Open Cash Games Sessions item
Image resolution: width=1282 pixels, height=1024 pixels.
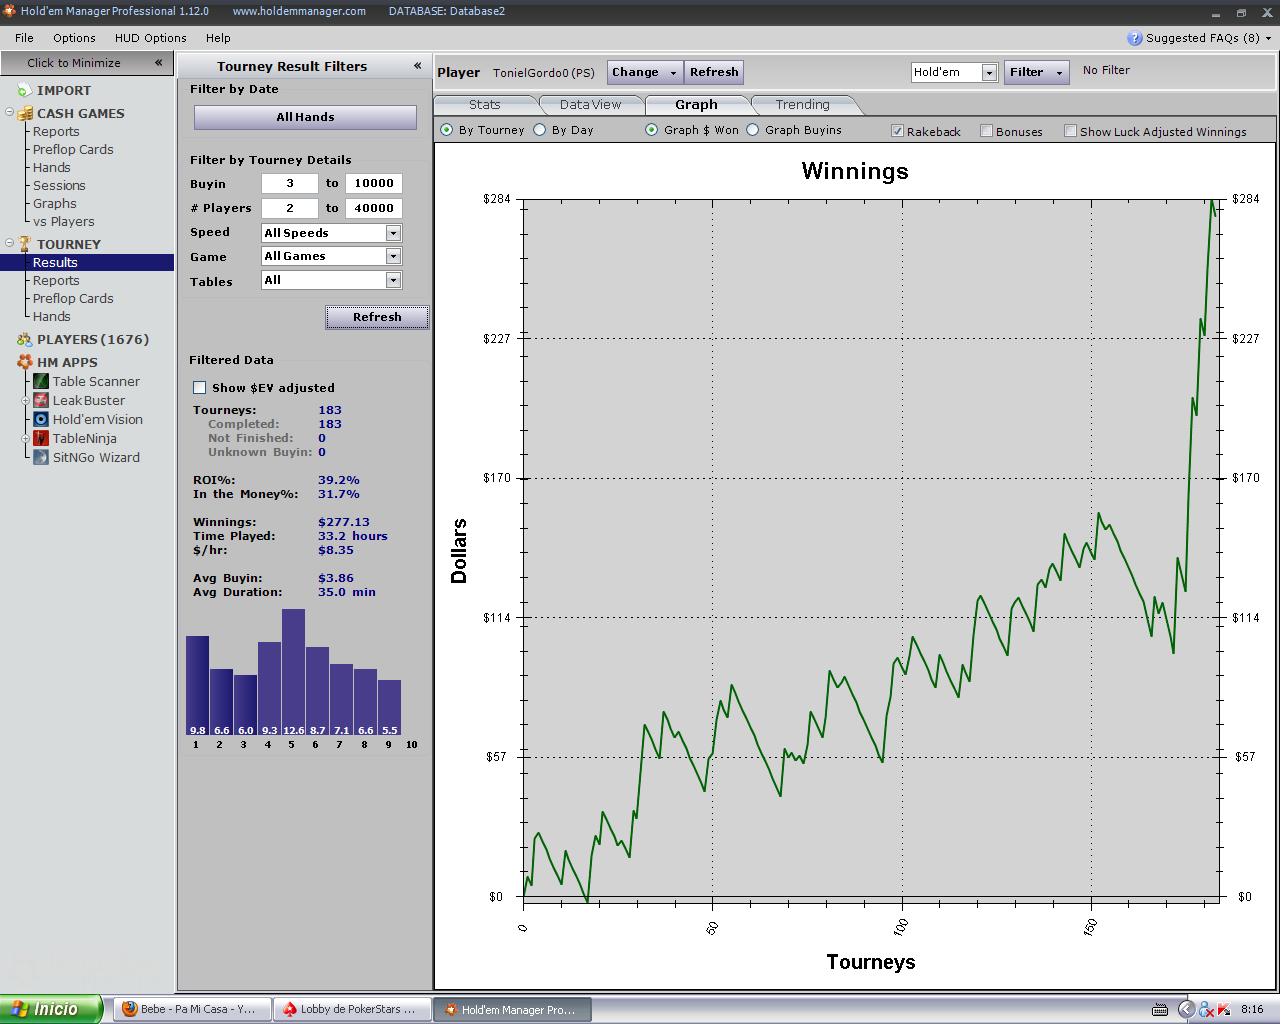tap(59, 185)
